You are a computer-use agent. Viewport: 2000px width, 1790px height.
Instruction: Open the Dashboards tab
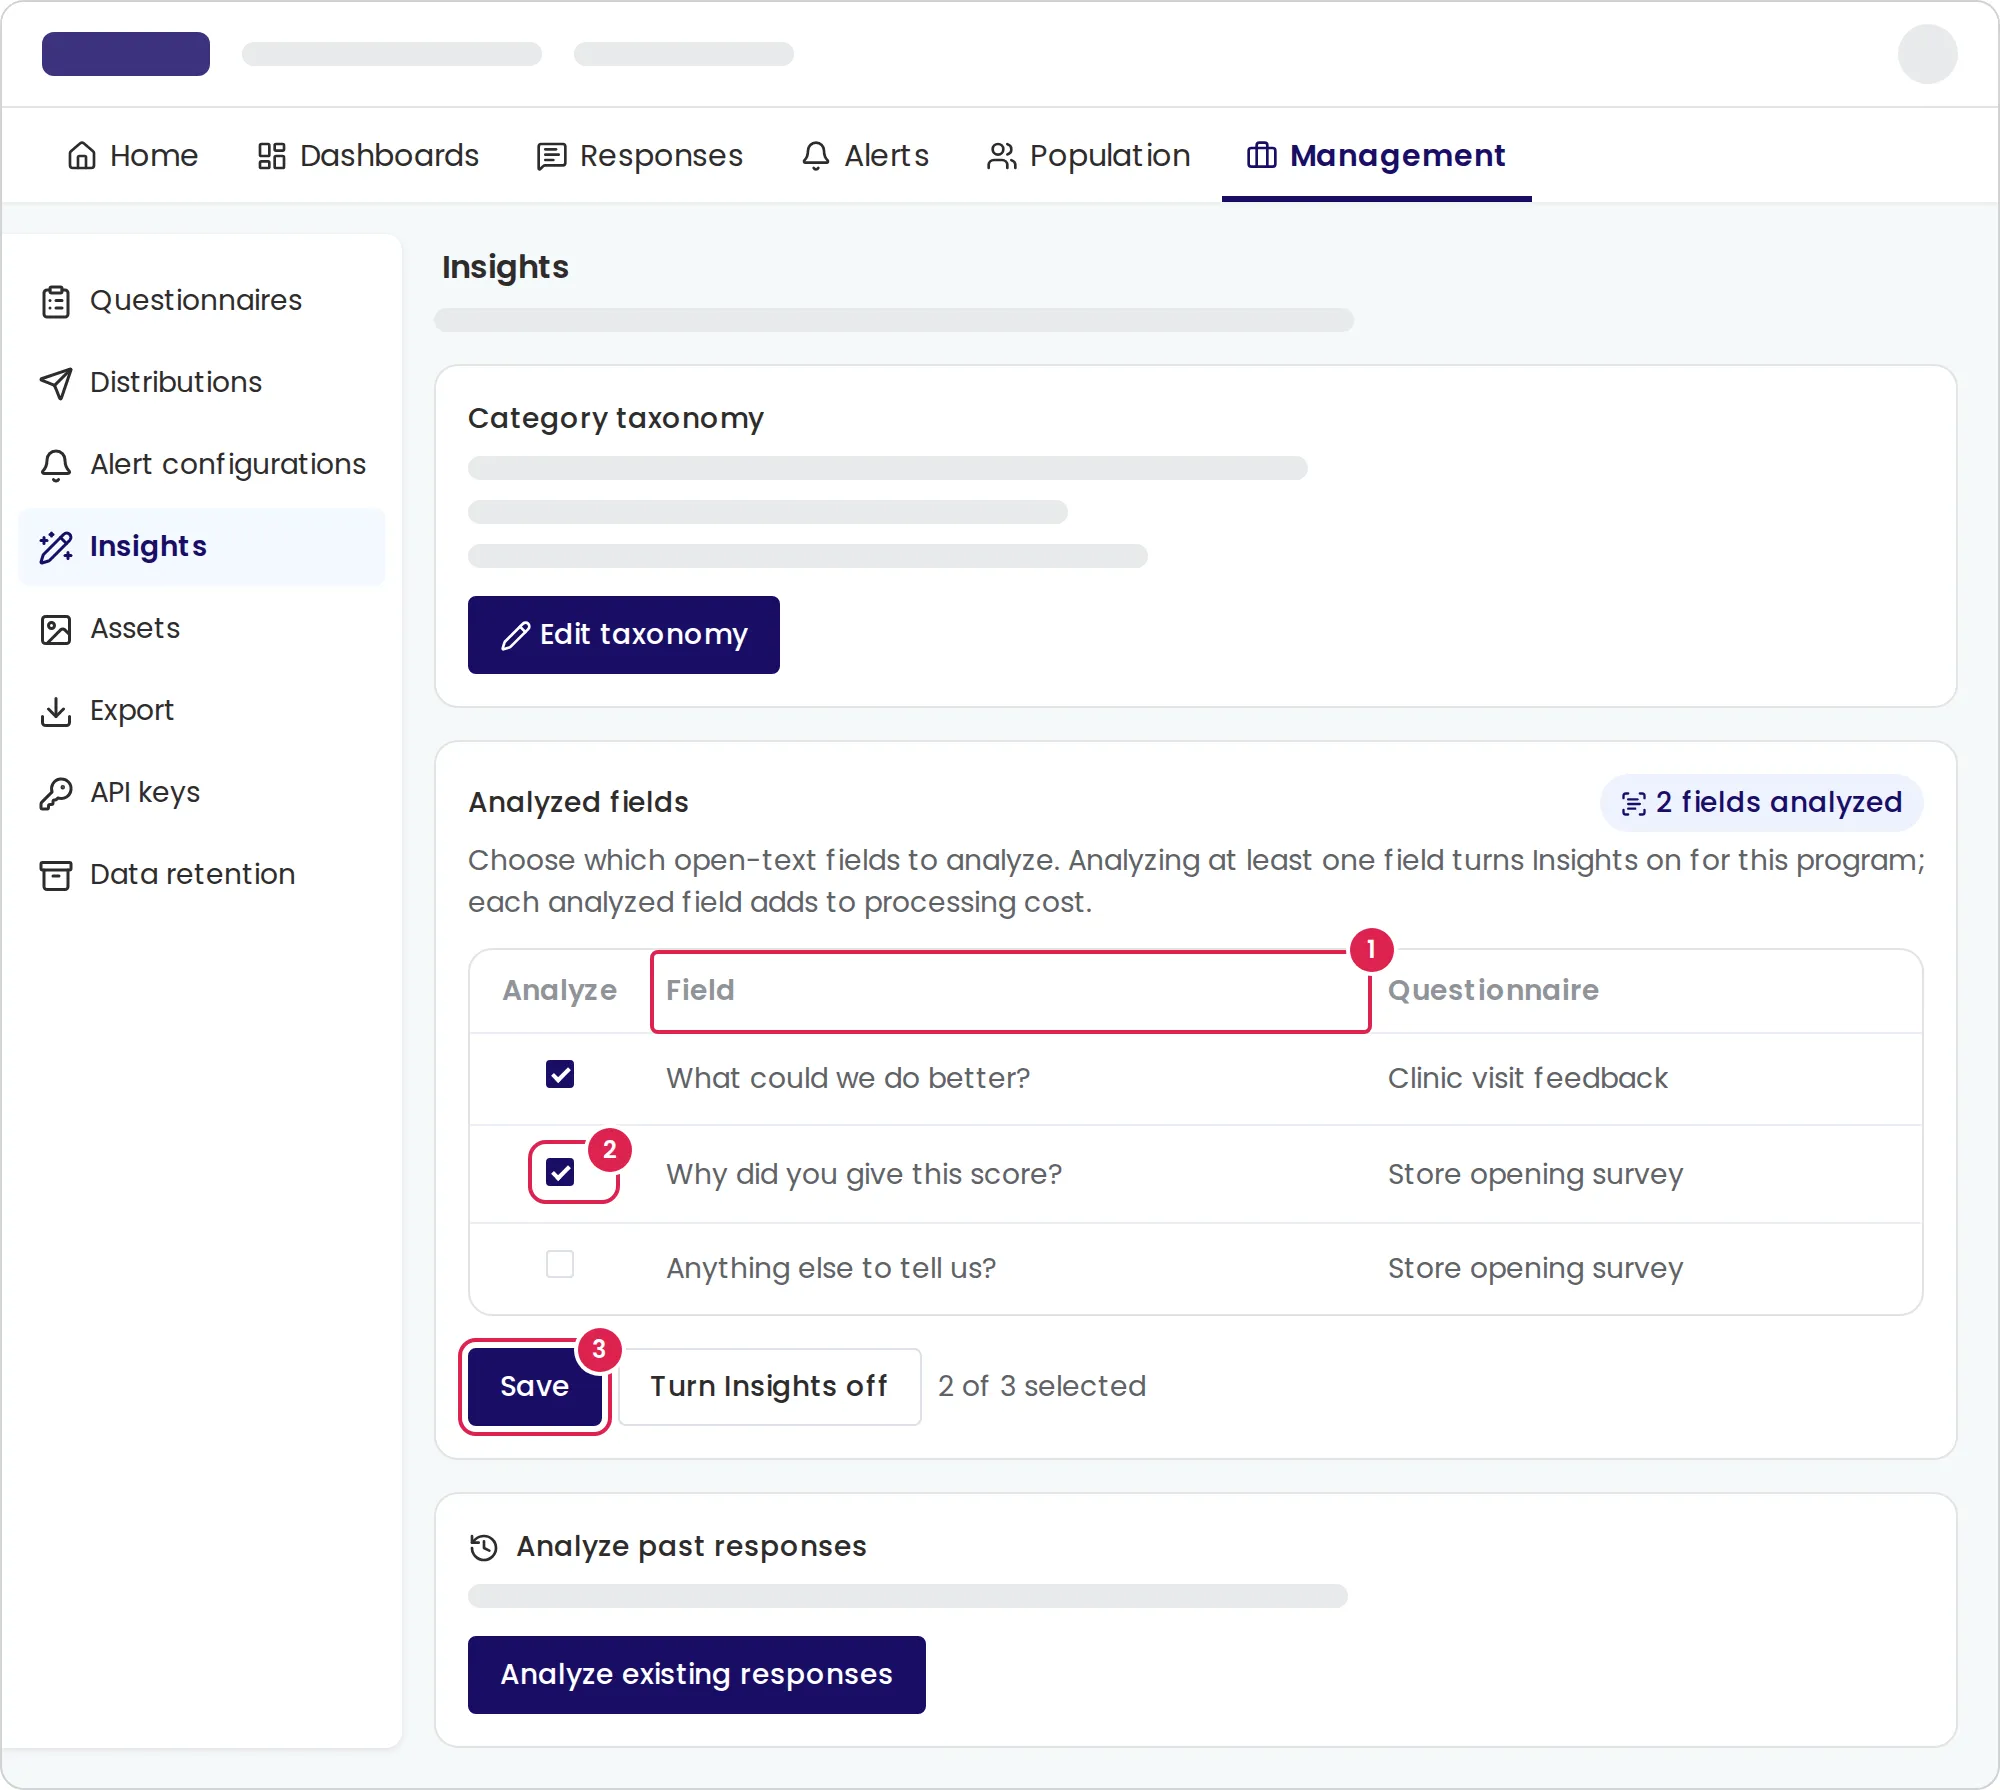pos(368,156)
